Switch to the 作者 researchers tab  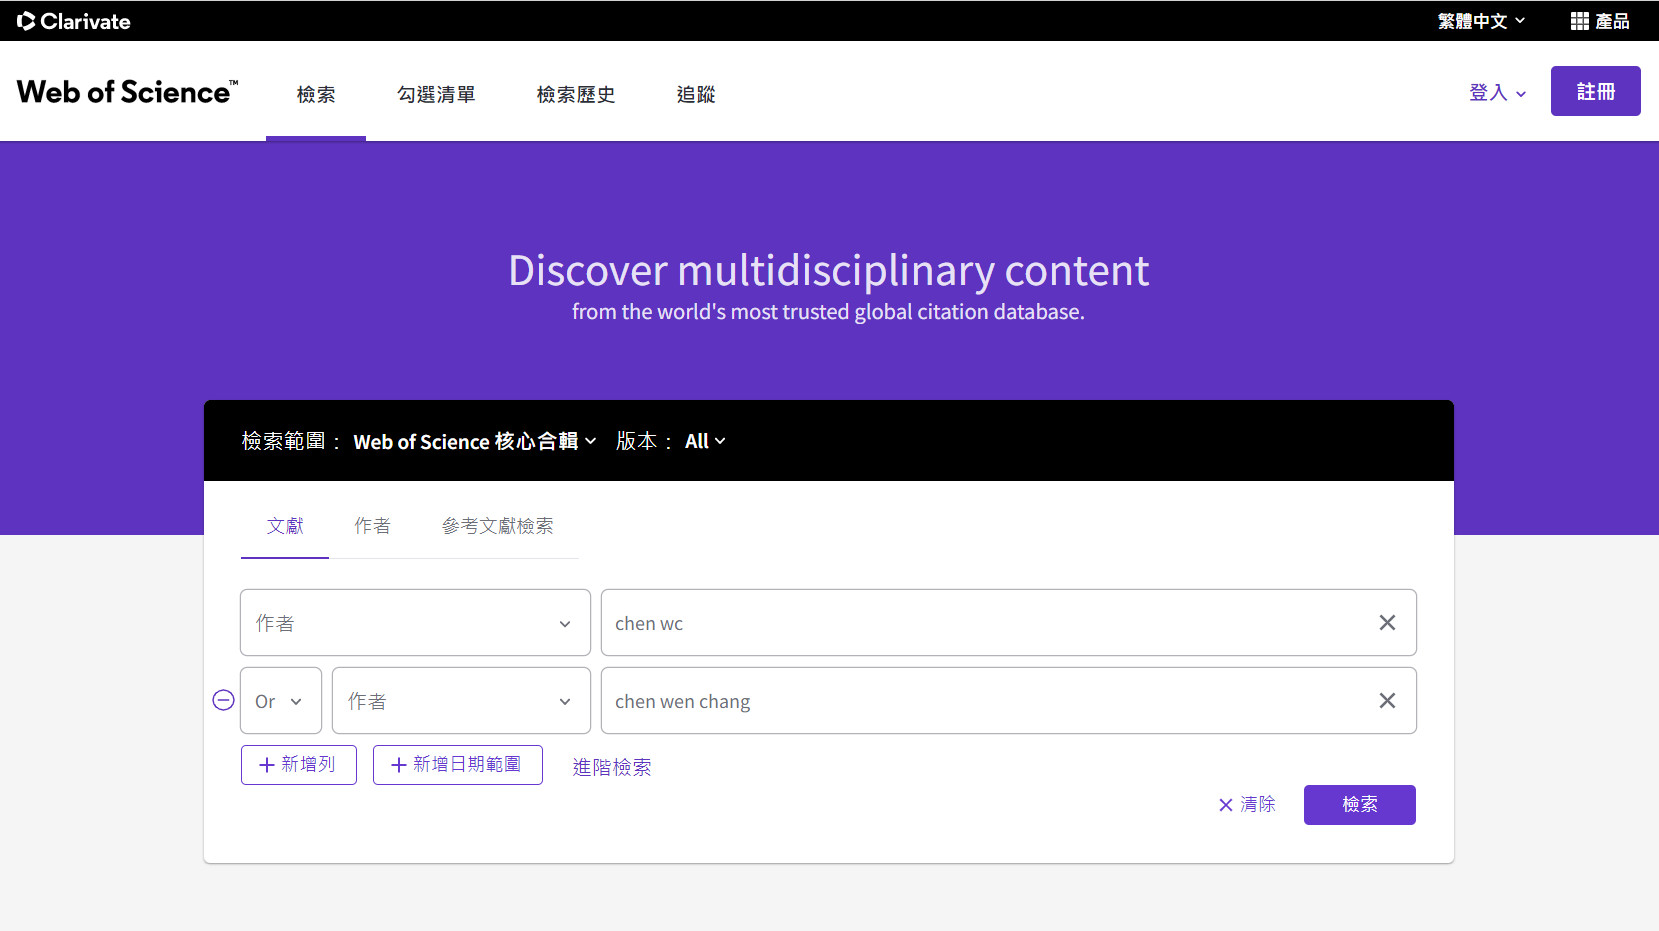pyautogui.click(x=372, y=526)
